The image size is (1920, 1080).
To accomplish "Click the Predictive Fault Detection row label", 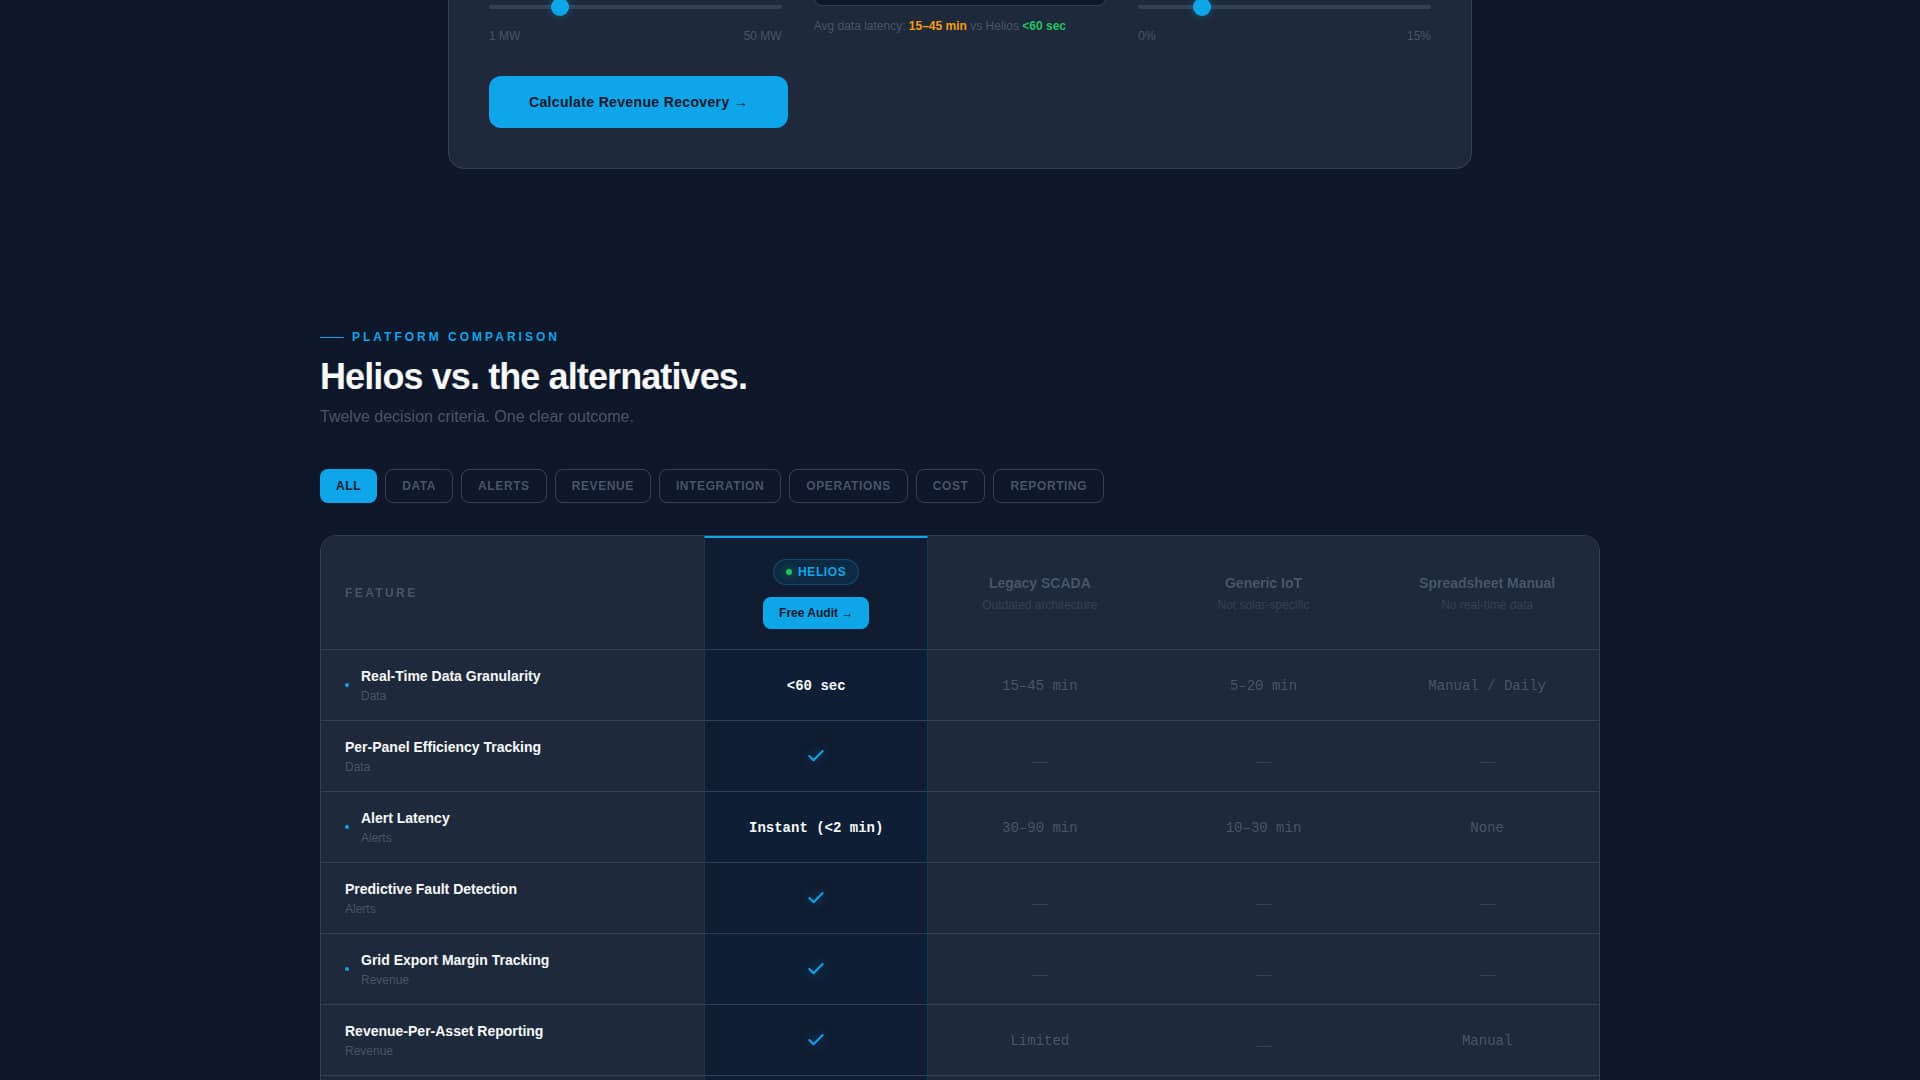I will (x=431, y=889).
